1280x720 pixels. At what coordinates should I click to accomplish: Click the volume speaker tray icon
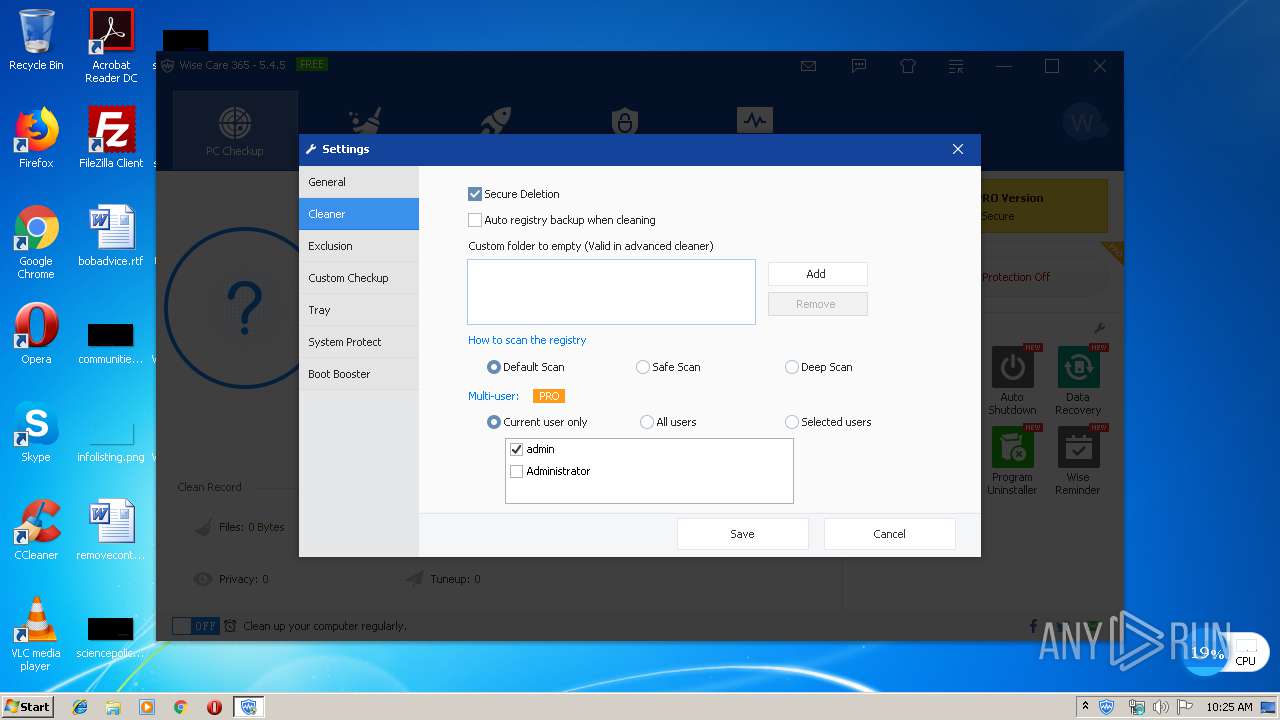(x=1159, y=707)
